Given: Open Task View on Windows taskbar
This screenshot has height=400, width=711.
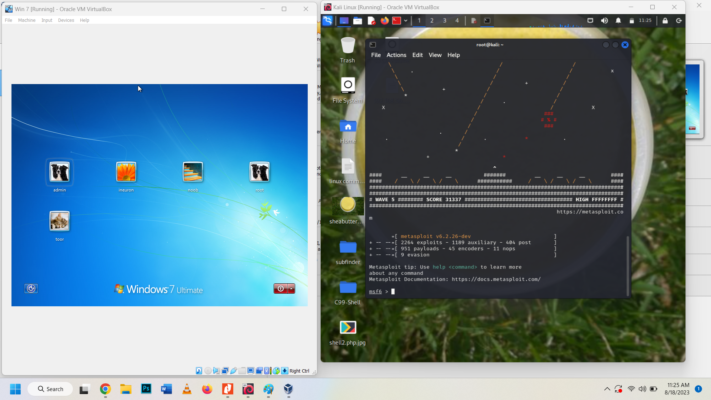Looking at the screenshot, I should tap(84, 389).
